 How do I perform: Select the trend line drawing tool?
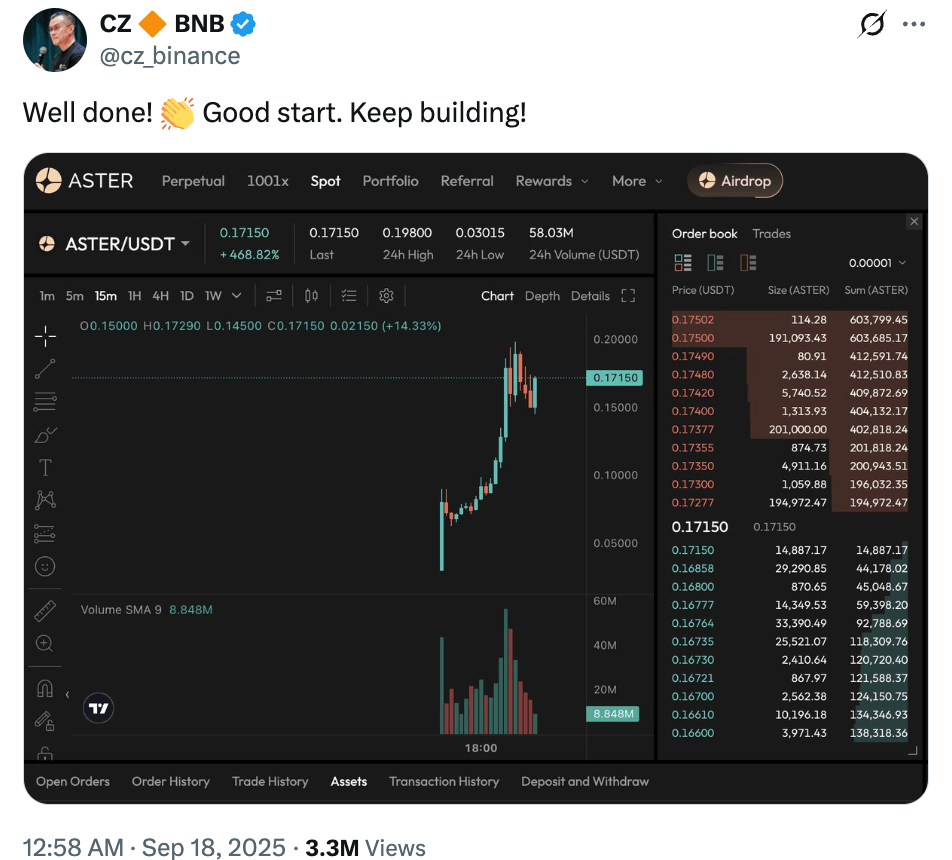45,369
